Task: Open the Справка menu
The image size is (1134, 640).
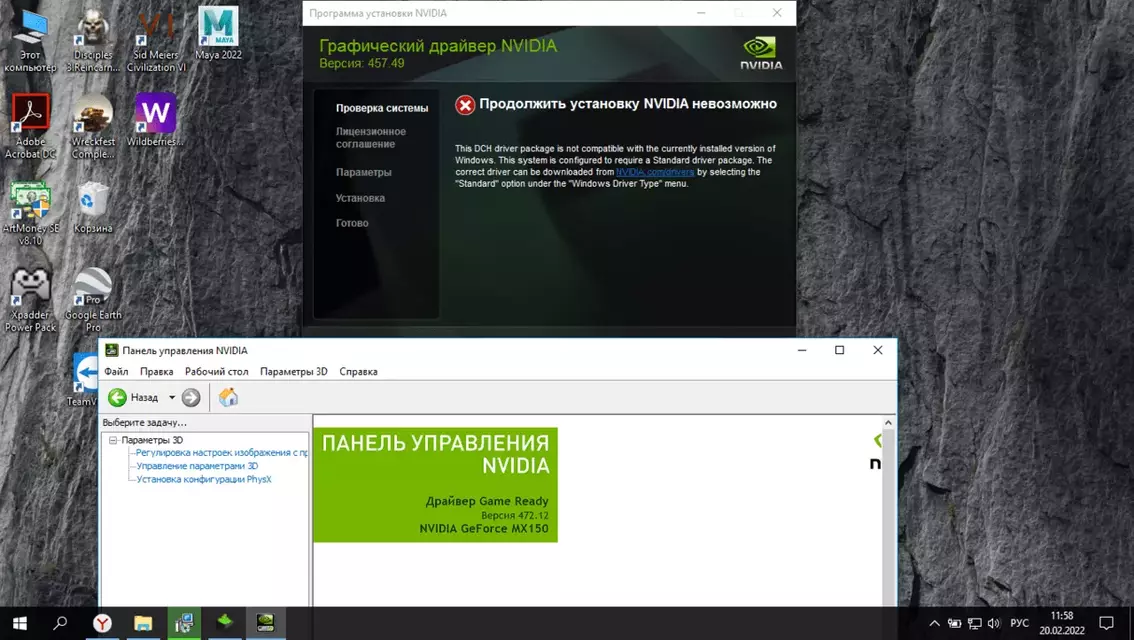Action: point(358,371)
